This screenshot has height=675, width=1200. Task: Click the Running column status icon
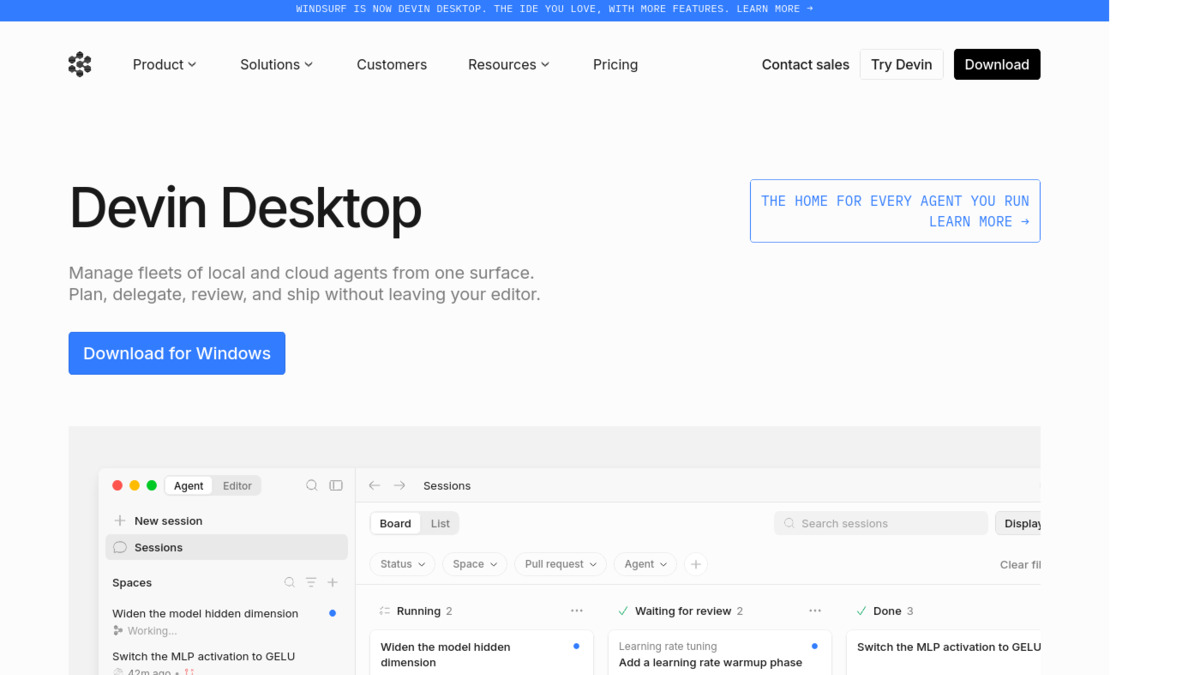pos(385,611)
